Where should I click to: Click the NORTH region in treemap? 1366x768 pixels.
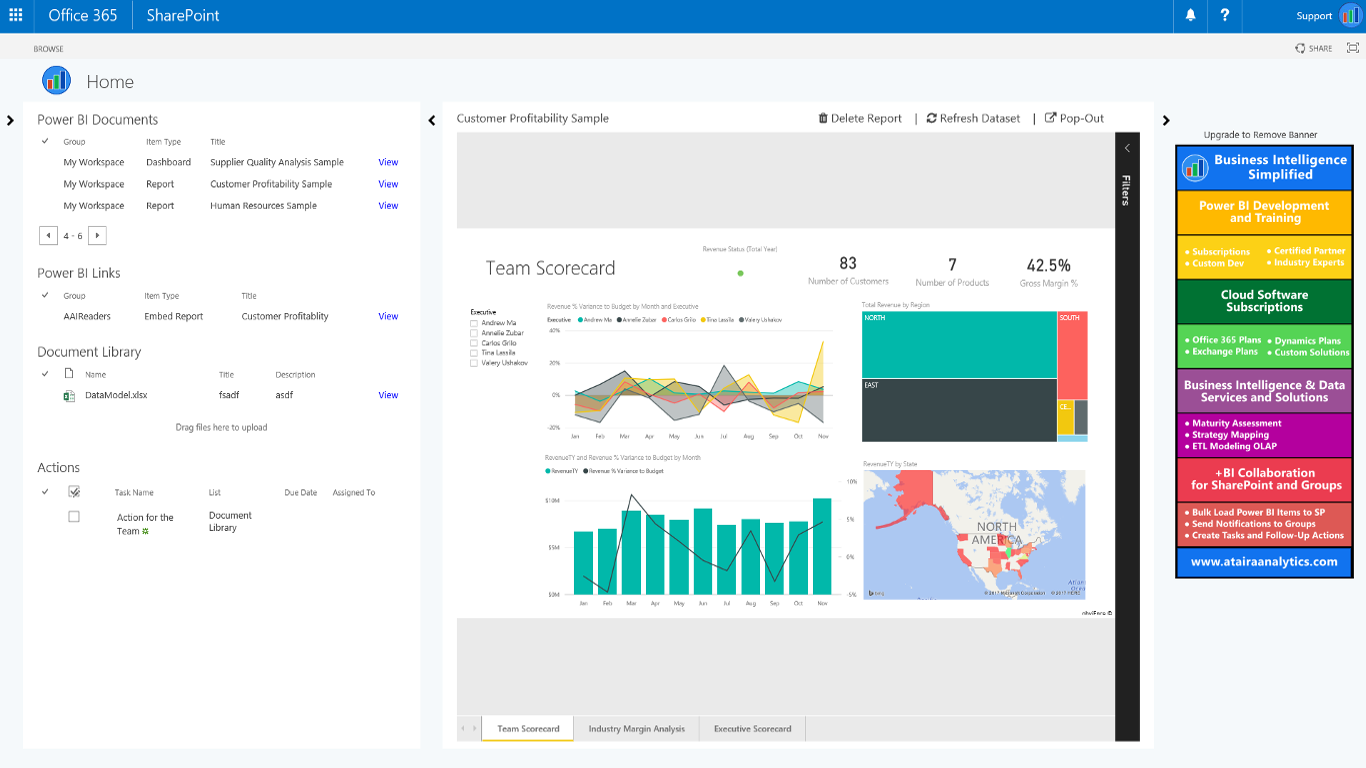958,345
